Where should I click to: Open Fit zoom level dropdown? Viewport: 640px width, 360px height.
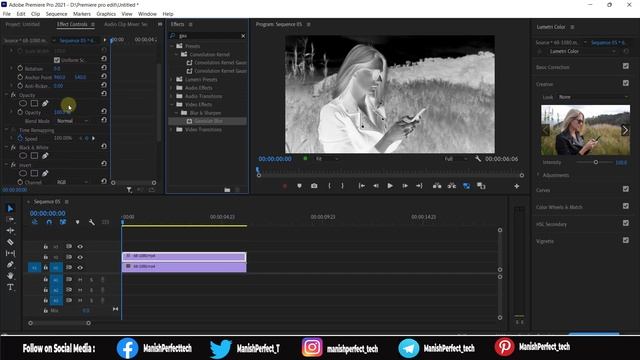pyautogui.click(x=327, y=159)
